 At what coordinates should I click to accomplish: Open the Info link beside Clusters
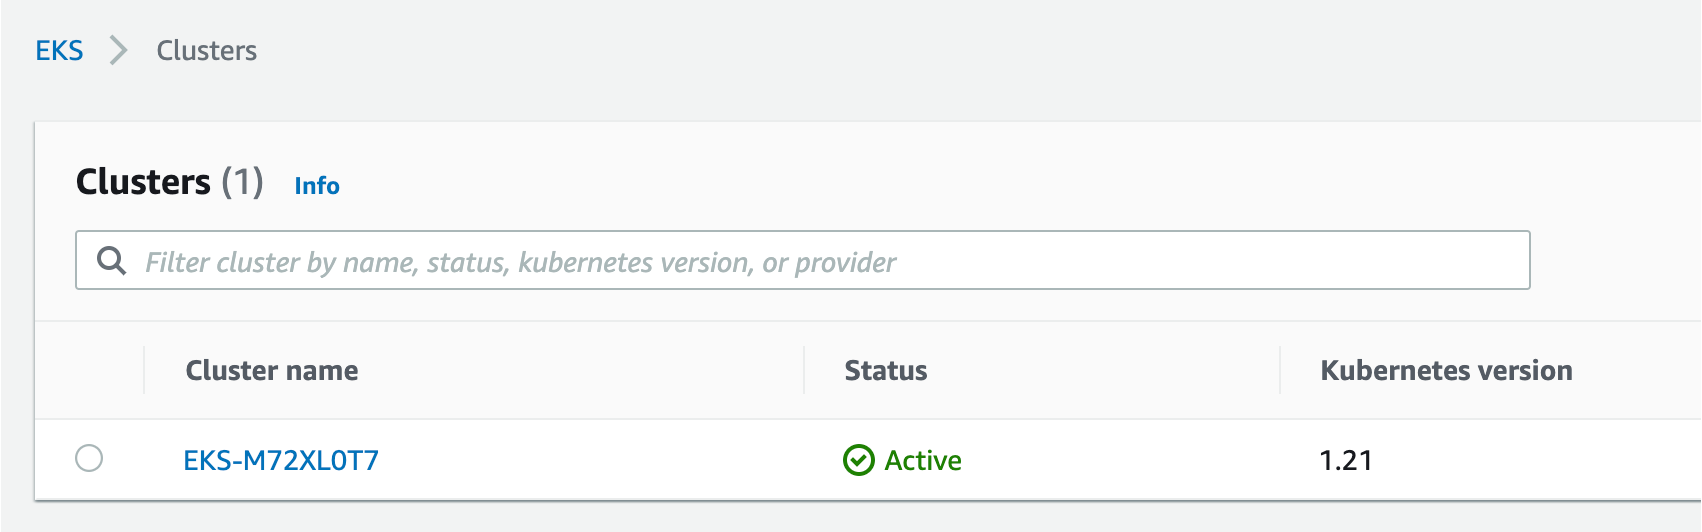point(316,186)
